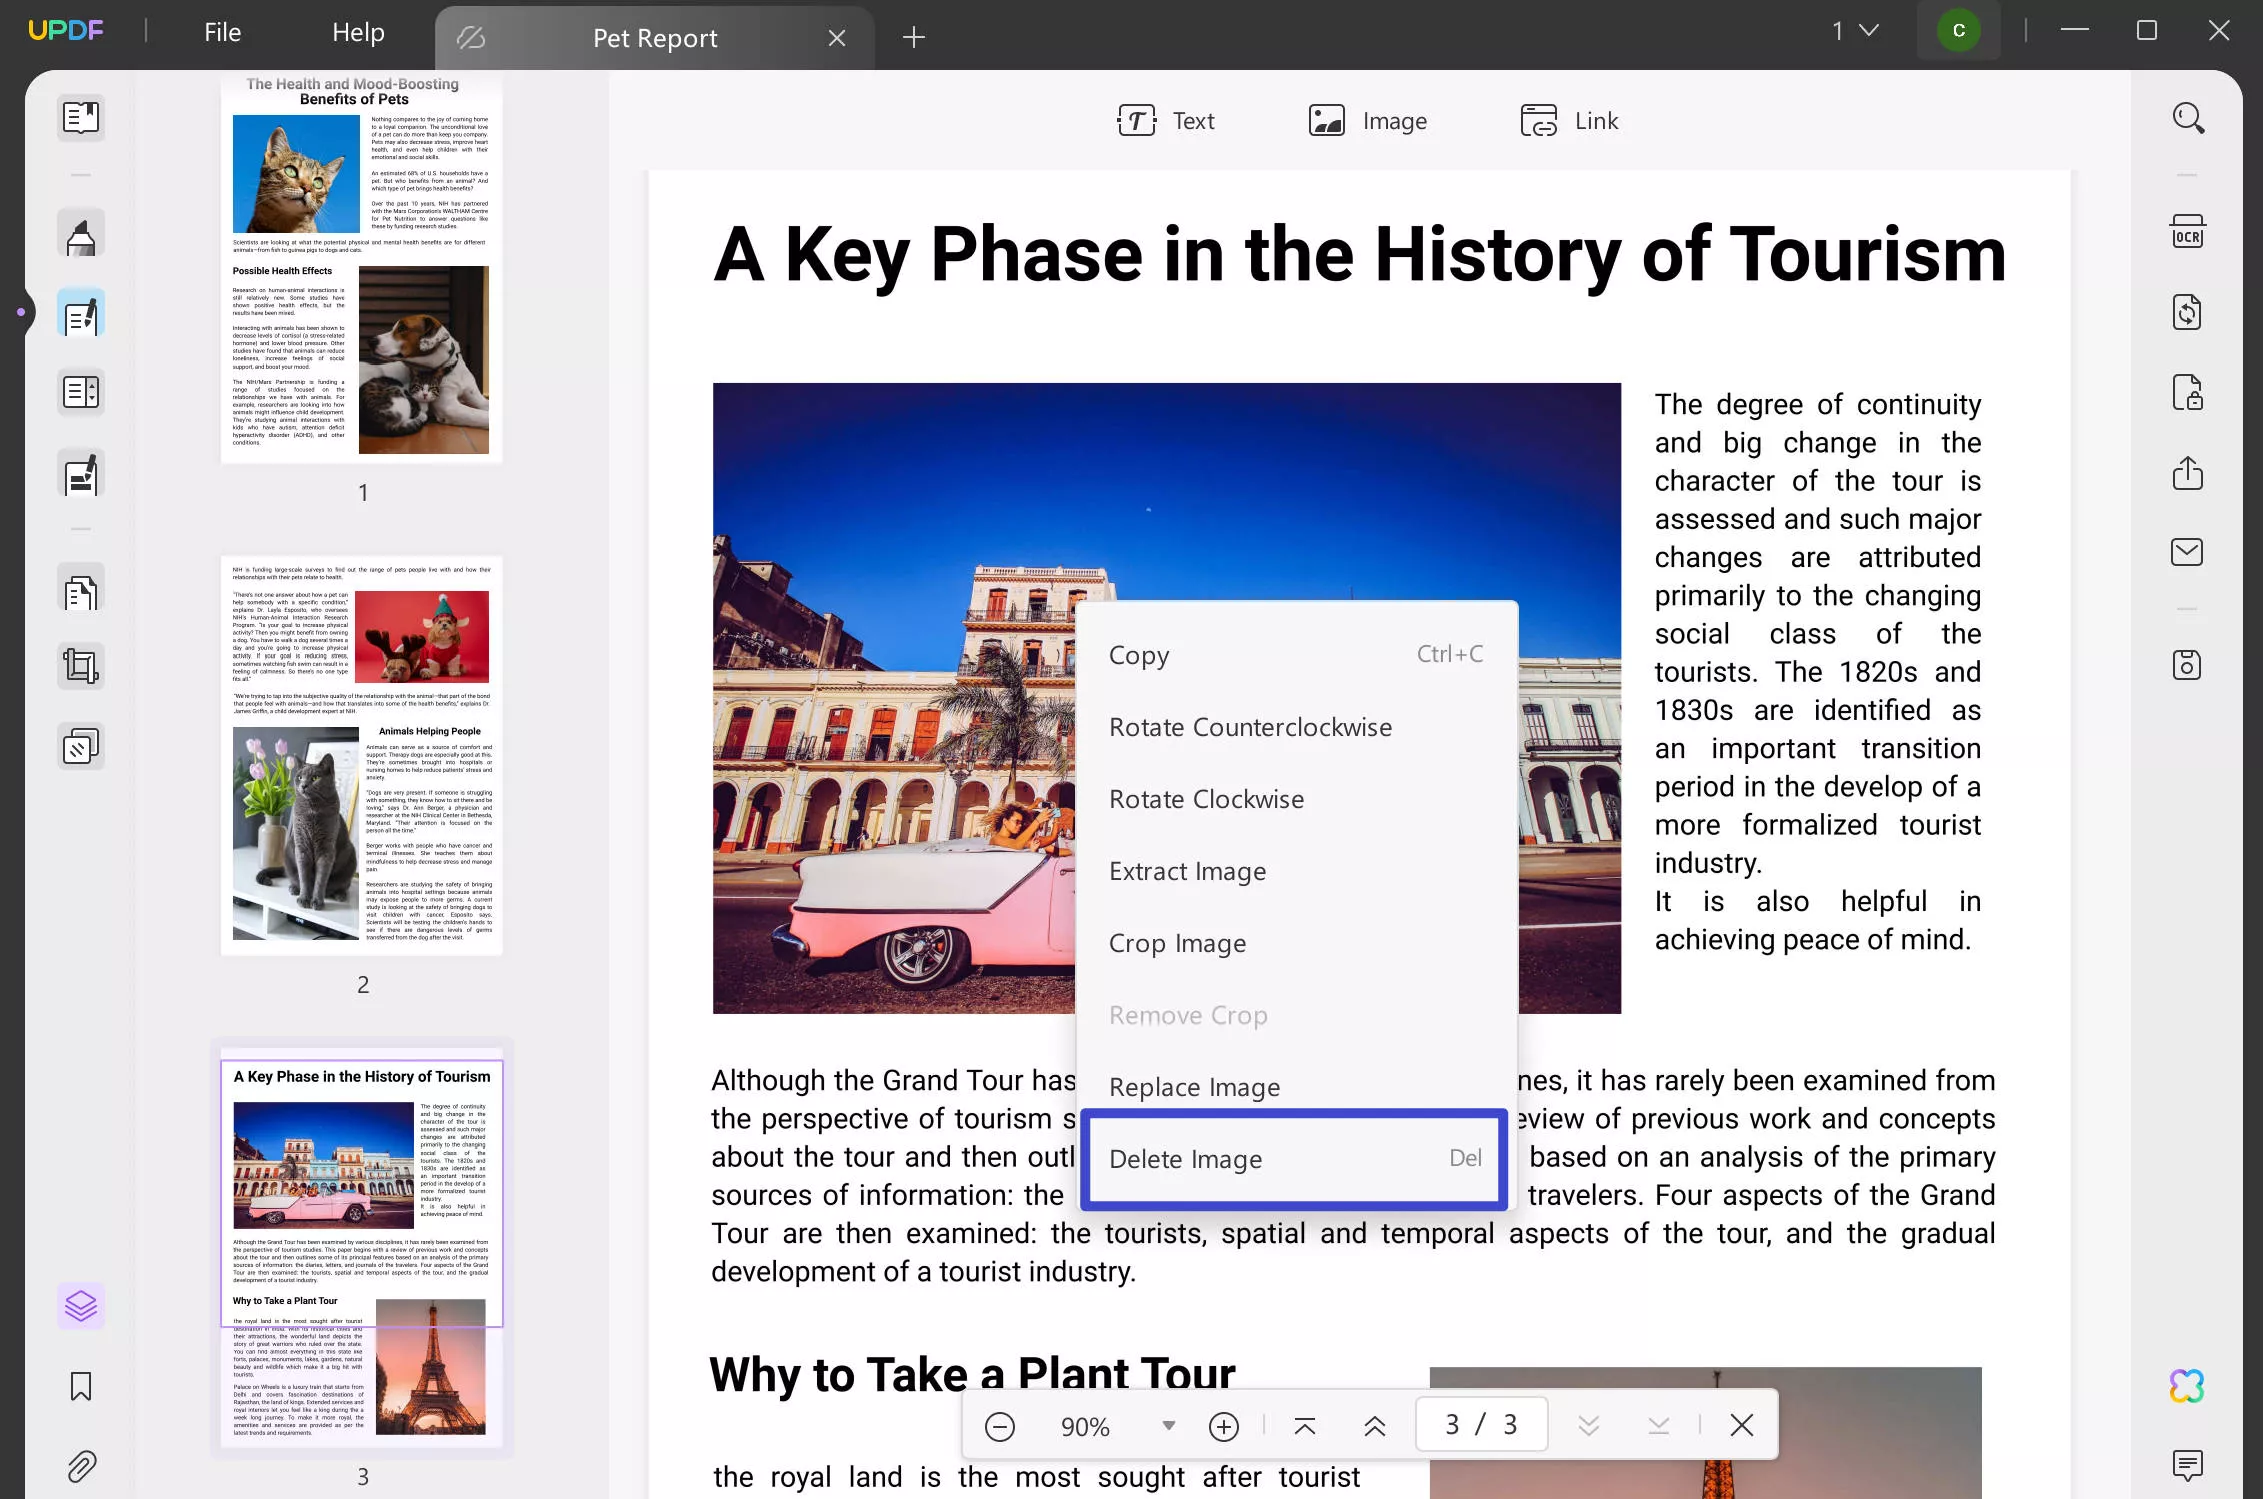Click the main heading about Tourism
The height and width of the screenshot is (1499, 2263).
(1359, 254)
